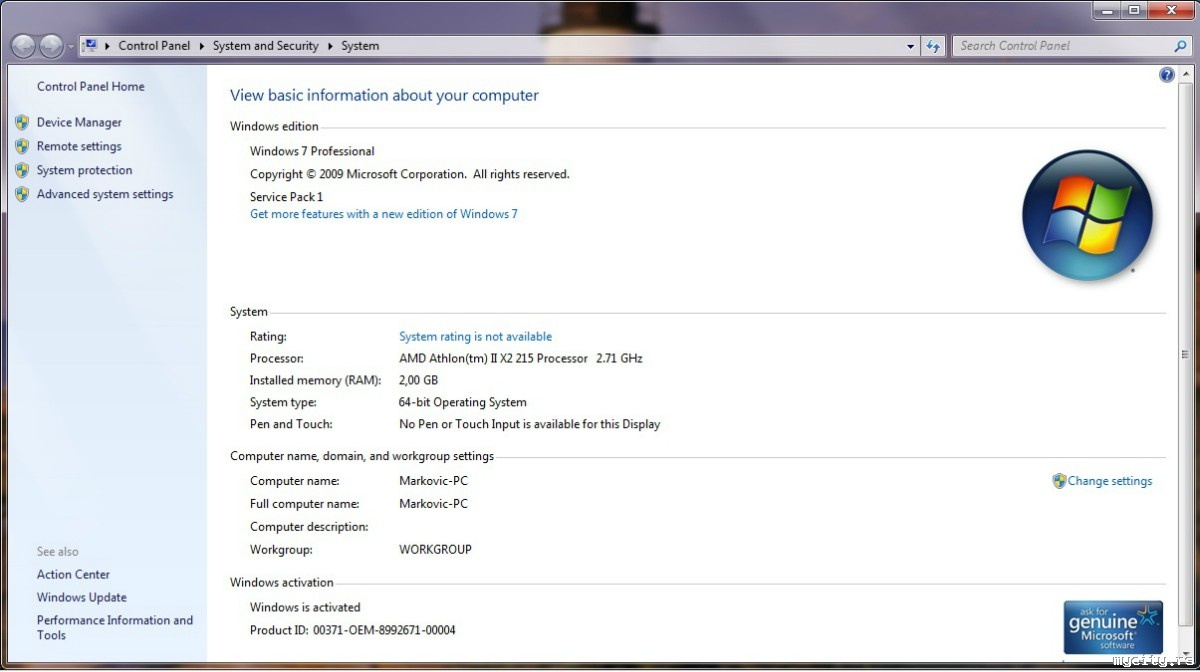Viewport: 1200px width, 672px height.
Task: Click View basic information about your computer heading
Action: [x=384, y=96]
